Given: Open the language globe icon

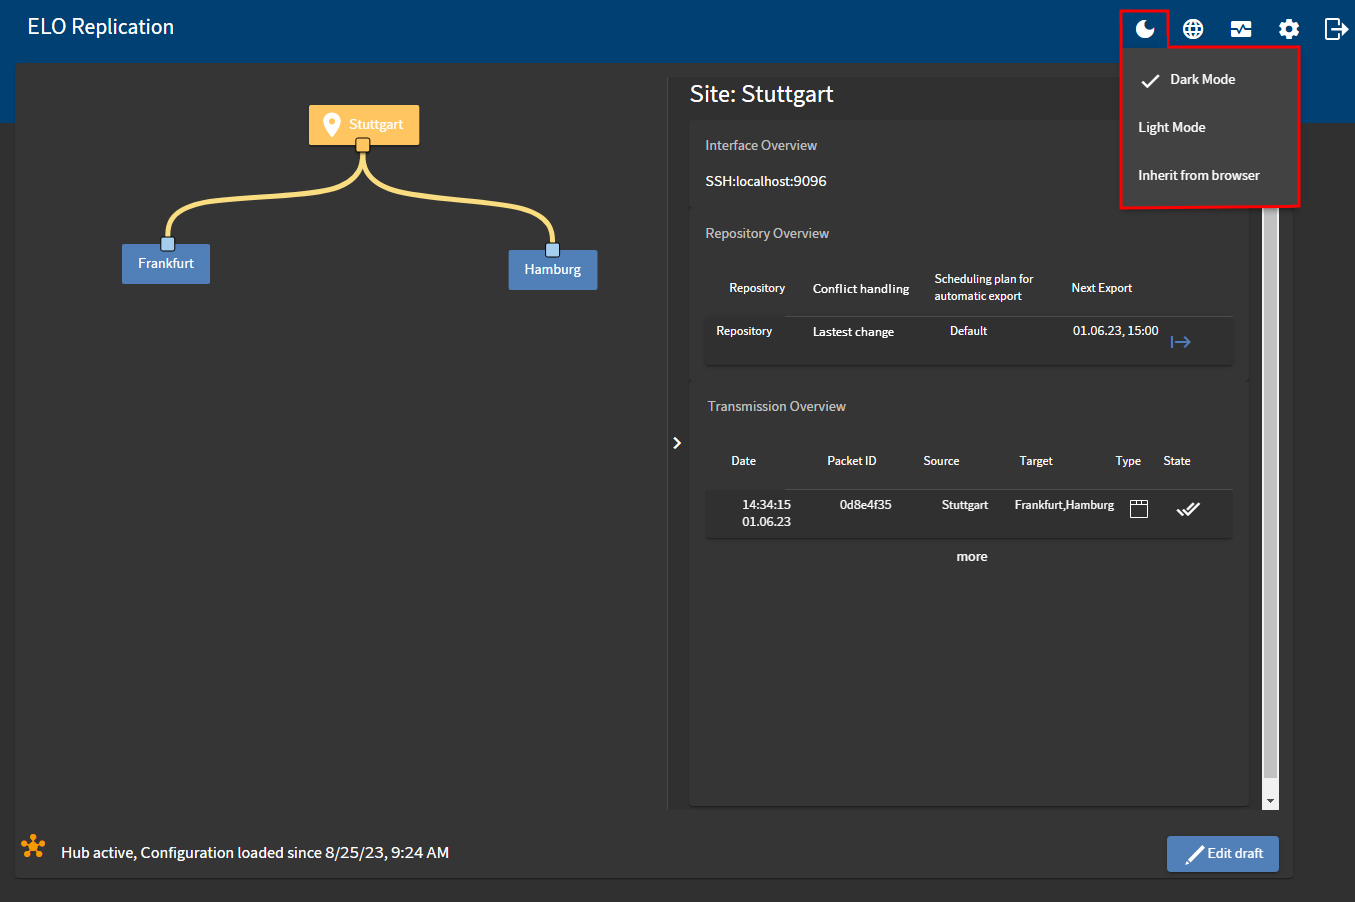Looking at the screenshot, I should click(1193, 29).
